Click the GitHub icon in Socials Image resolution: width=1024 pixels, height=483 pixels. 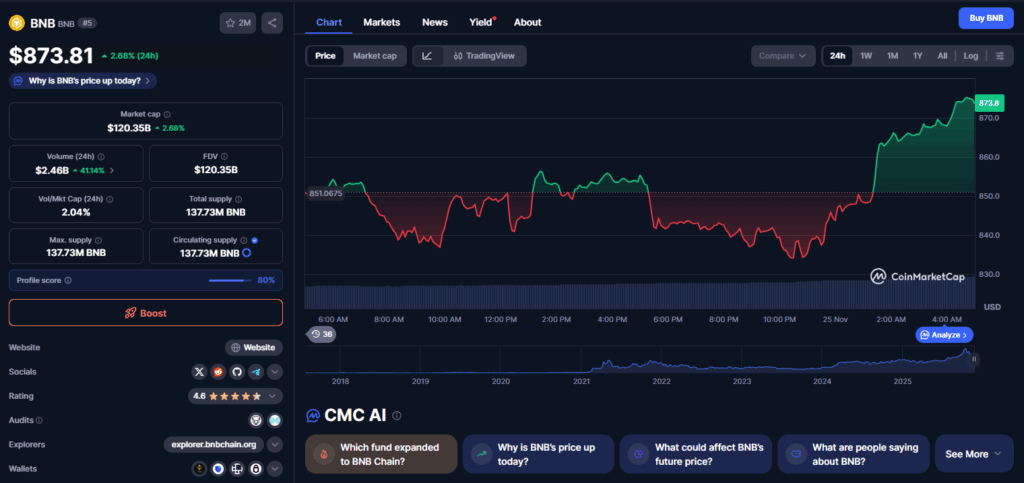(237, 371)
